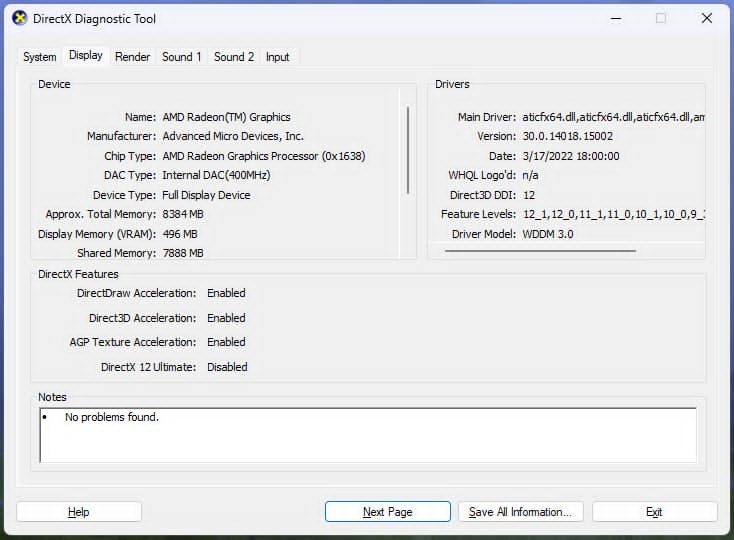The height and width of the screenshot is (540, 734).
Task: Click the Exit button
Action: click(x=654, y=512)
